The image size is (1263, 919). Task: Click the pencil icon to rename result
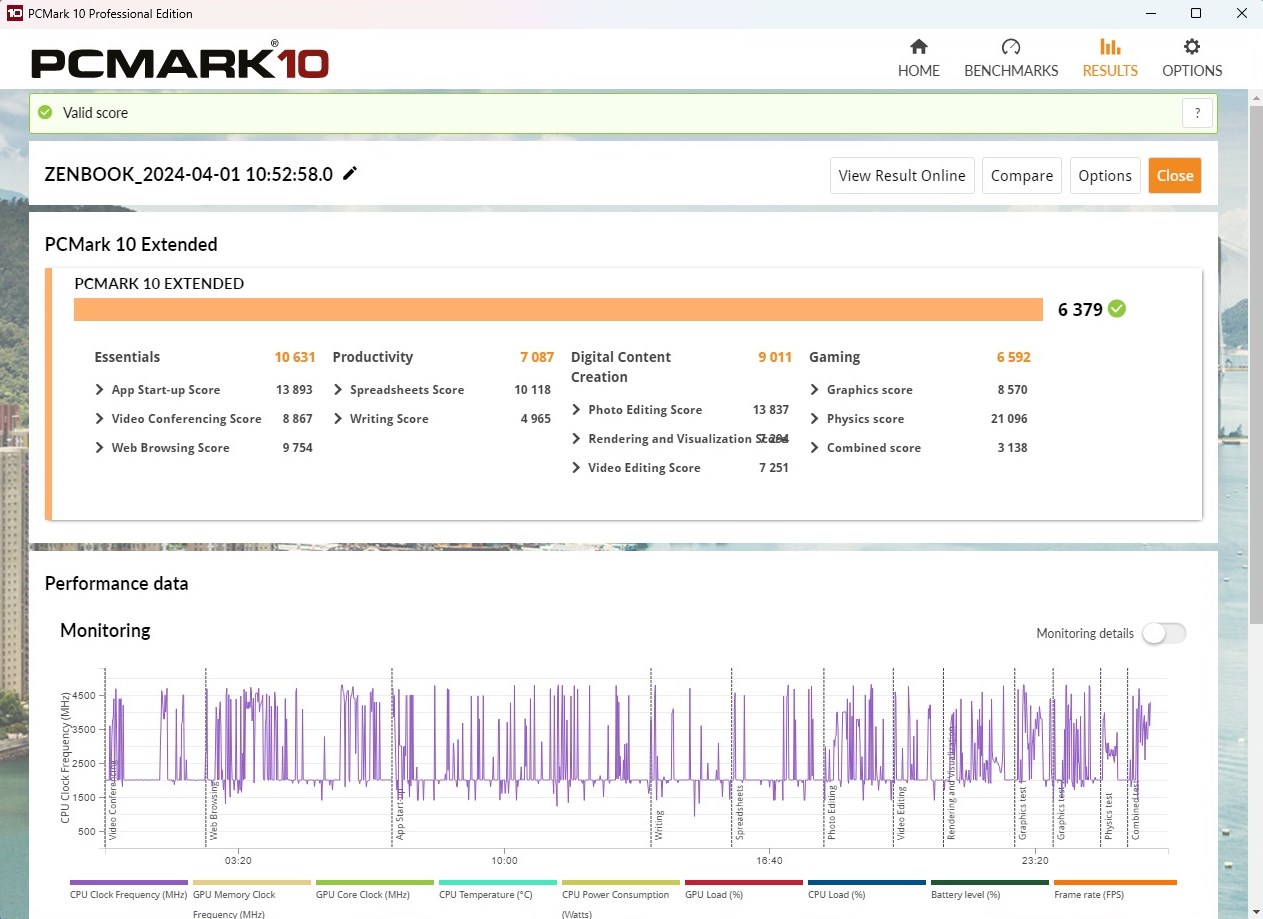coord(350,173)
